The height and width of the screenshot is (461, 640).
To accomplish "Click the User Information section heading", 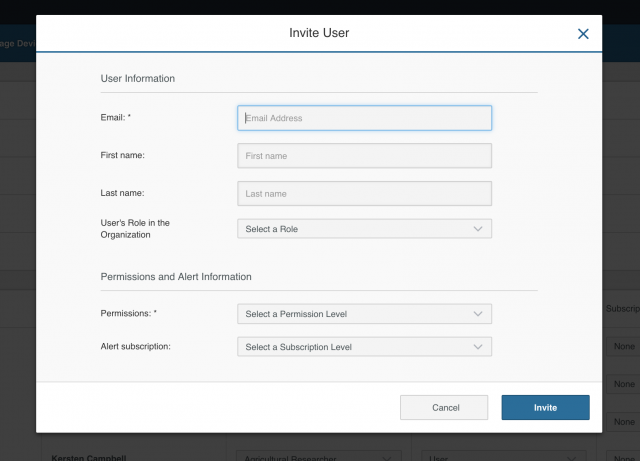I will [138, 78].
